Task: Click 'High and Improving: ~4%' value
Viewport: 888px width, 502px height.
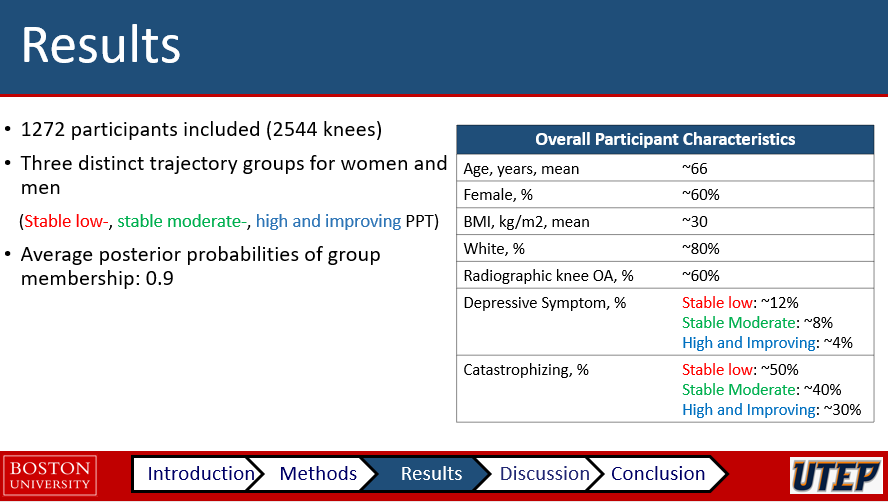Action: click(x=767, y=343)
